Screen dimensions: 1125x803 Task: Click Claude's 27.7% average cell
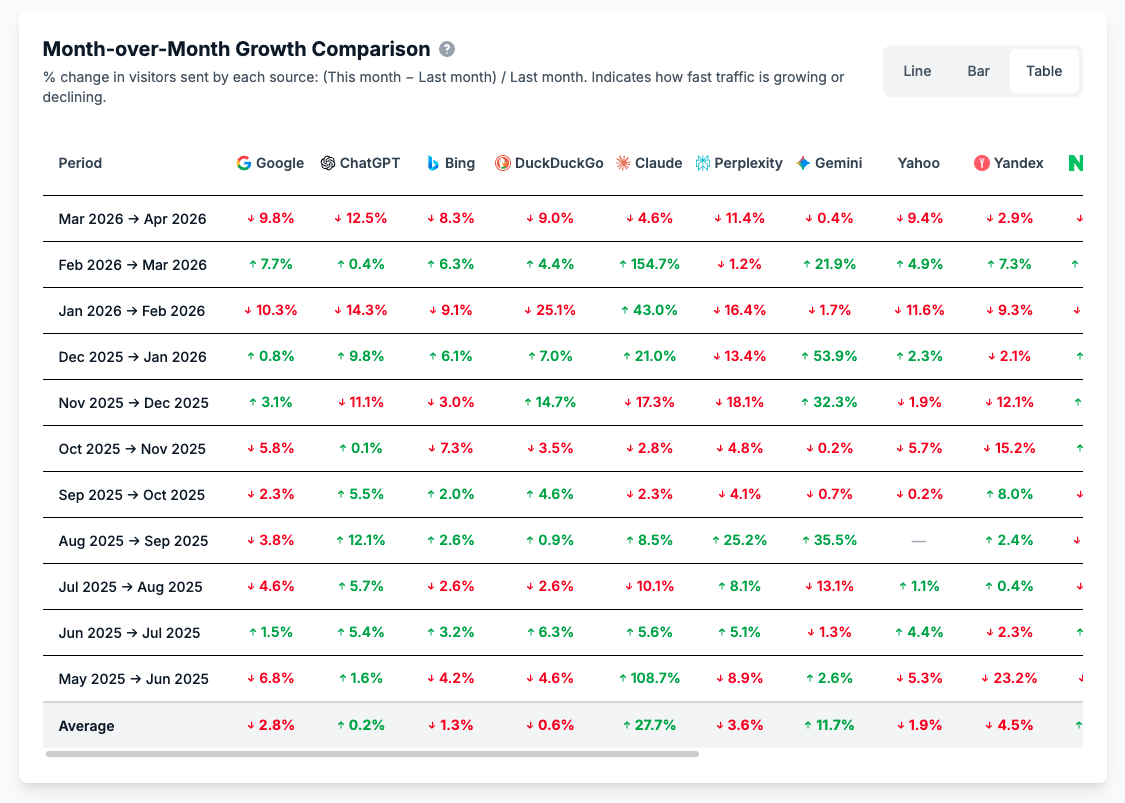[649, 725]
